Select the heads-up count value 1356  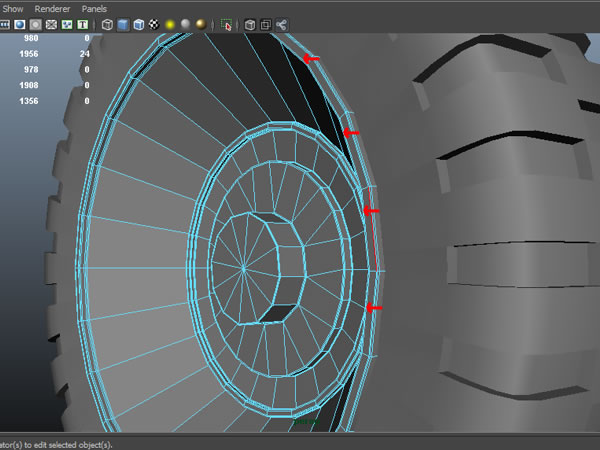[x=29, y=101]
